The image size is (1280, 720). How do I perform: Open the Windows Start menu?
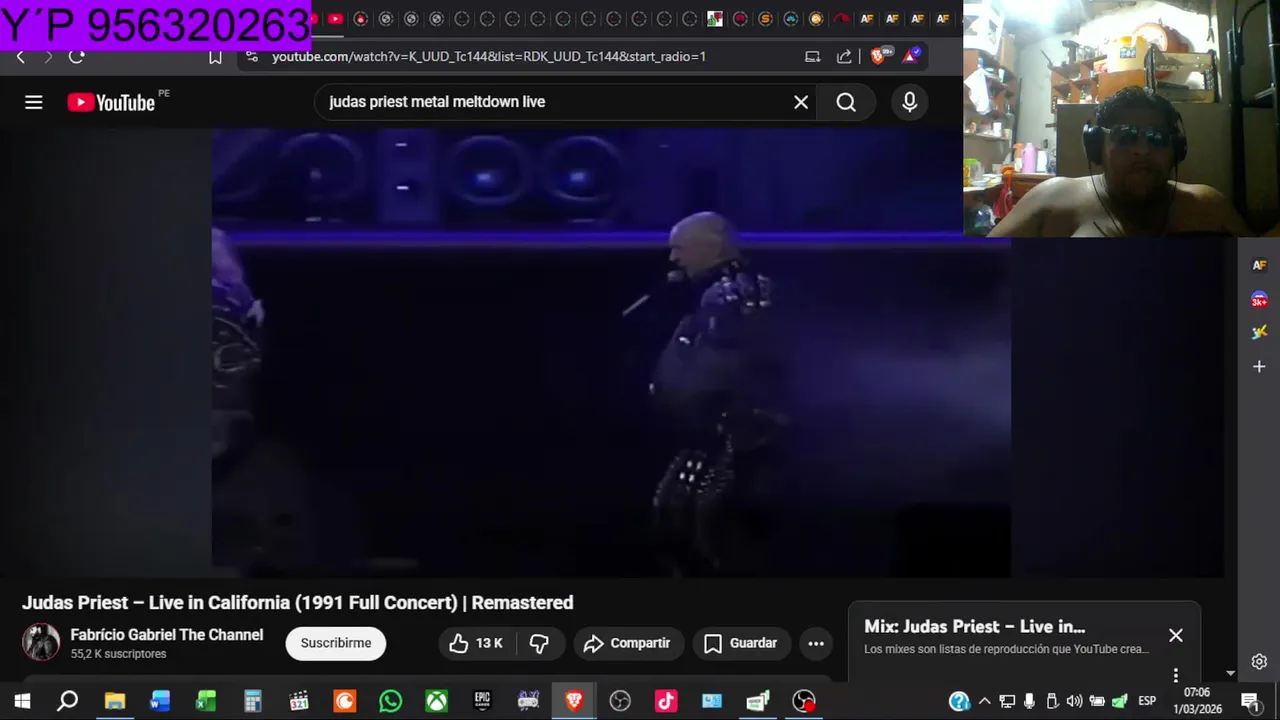point(22,701)
